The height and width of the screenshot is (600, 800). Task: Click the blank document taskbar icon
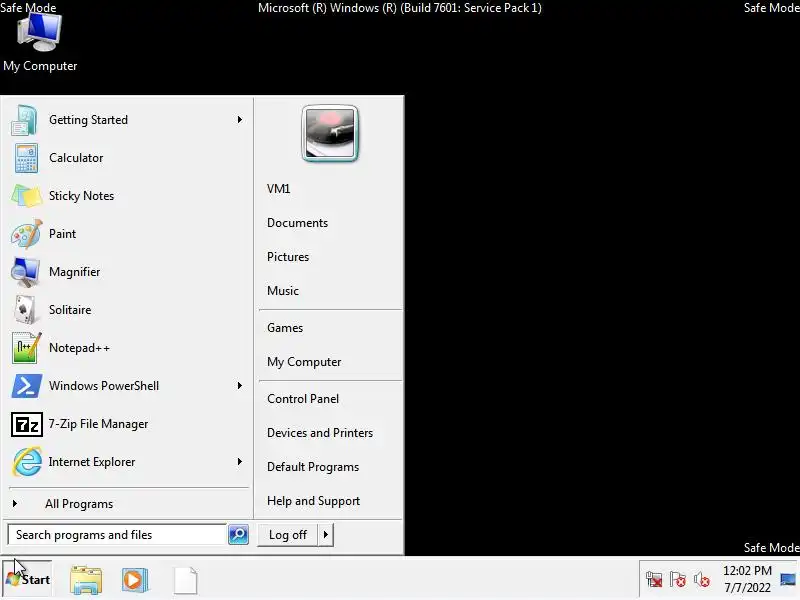pyautogui.click(x=185, y=580)
